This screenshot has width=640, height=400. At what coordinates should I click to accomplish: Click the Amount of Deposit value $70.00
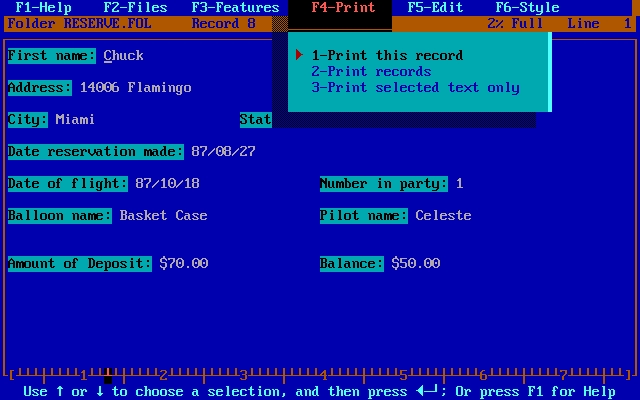tap(183, 264)
